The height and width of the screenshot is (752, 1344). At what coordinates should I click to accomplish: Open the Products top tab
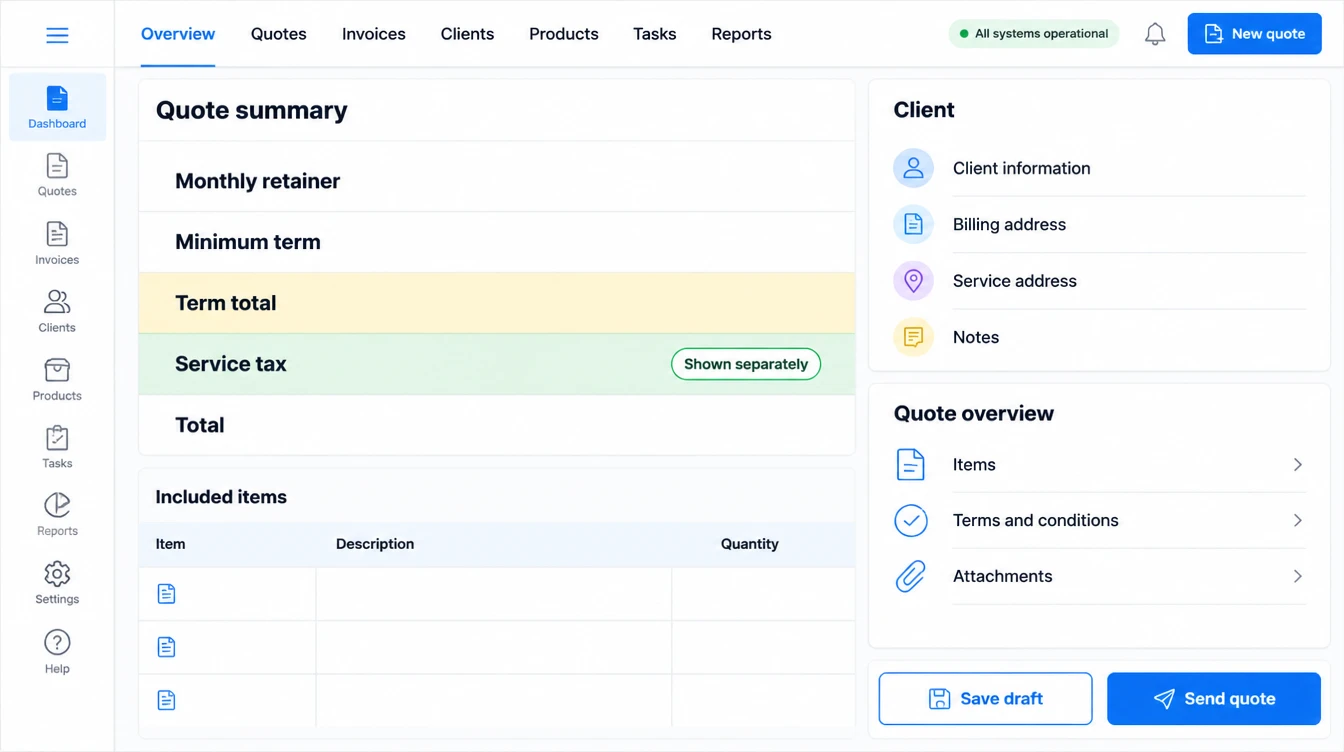click(564, 34)
